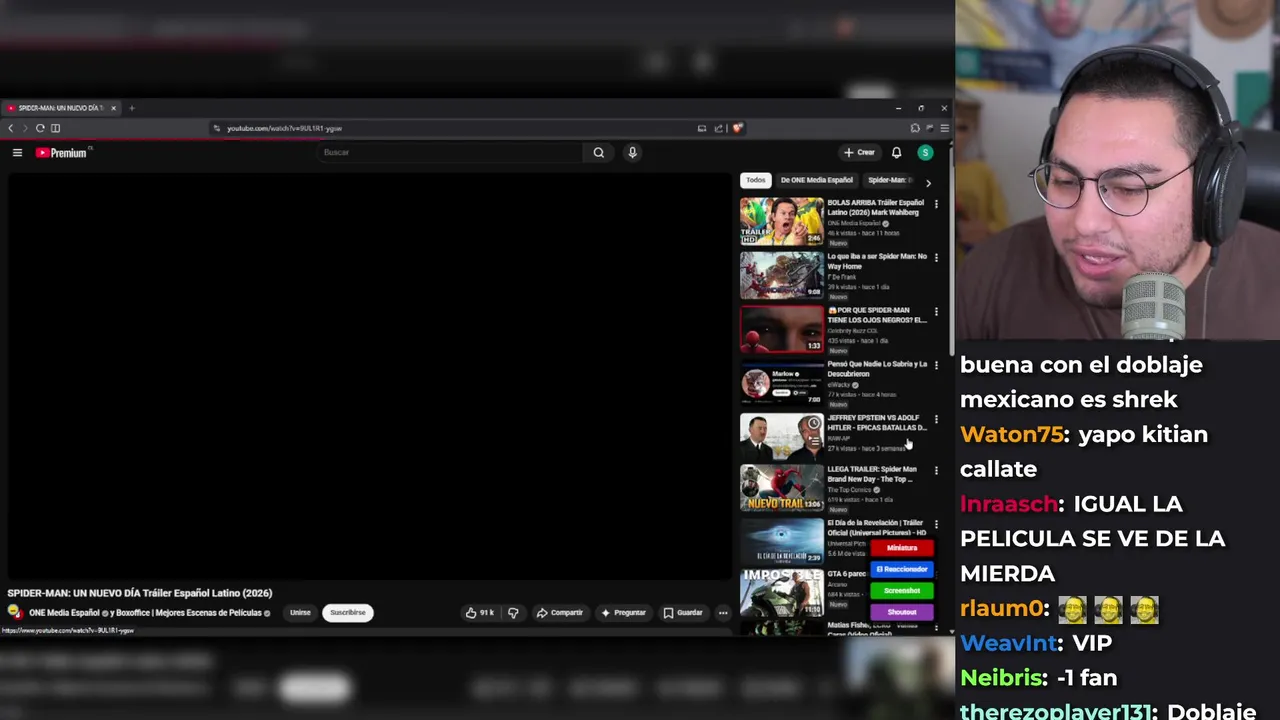This screenshot has width=1280, height=720.
Task: Toggle the browser sidebar panel icon
Action: point(55,128)
